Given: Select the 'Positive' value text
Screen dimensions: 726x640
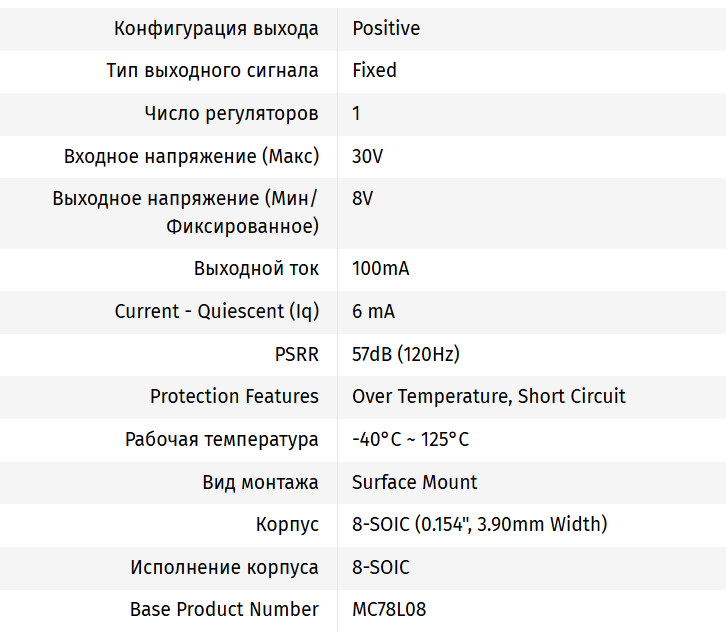Looking at the screenshot, I should pyautogui.click(x=386, y=28).
